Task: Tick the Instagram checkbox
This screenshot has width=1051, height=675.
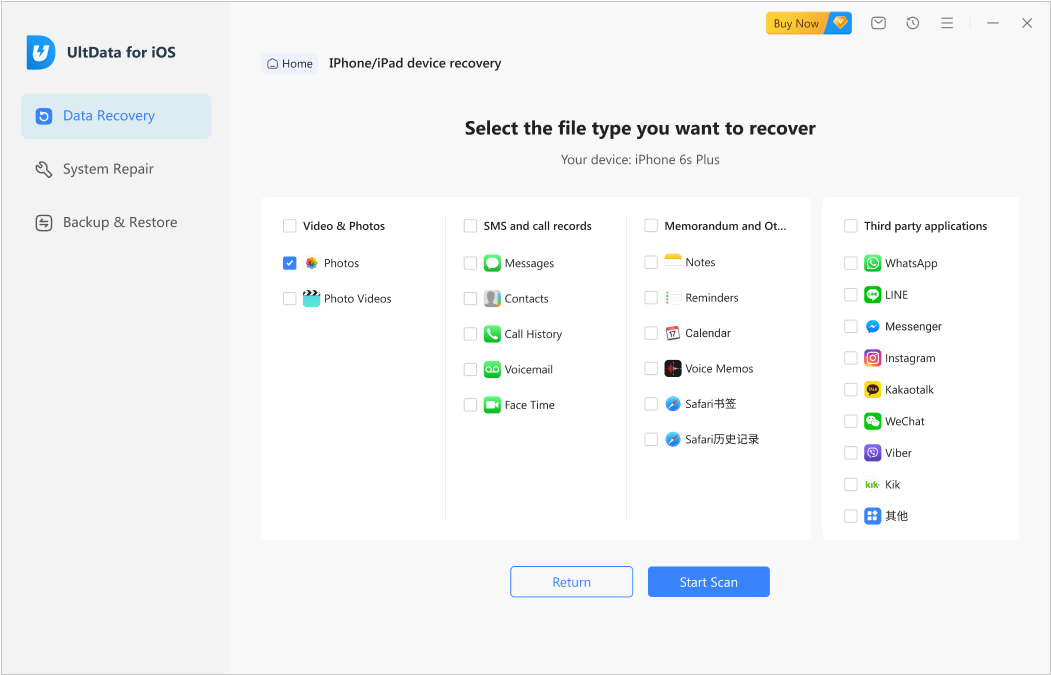Action: tap(851, 358)
